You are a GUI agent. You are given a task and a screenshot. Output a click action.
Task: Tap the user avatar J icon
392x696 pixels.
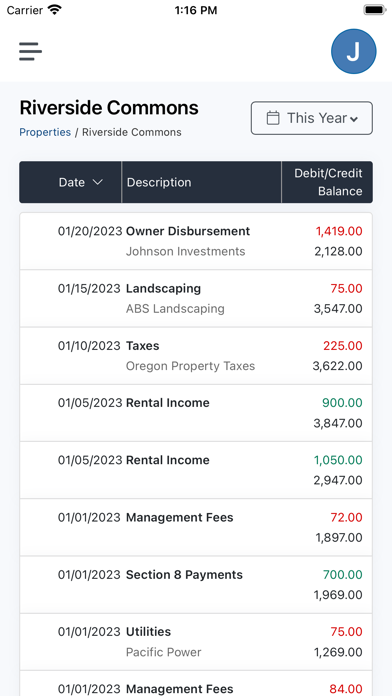pyautogui.click(x=353, y=51)
